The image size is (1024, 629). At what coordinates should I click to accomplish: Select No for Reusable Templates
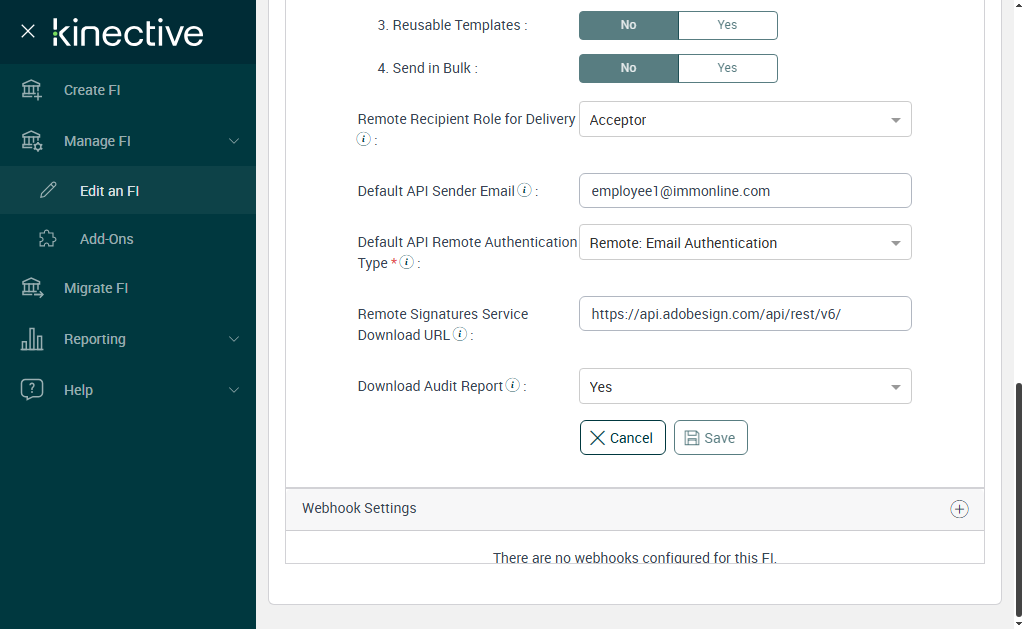tap(628, 25)
